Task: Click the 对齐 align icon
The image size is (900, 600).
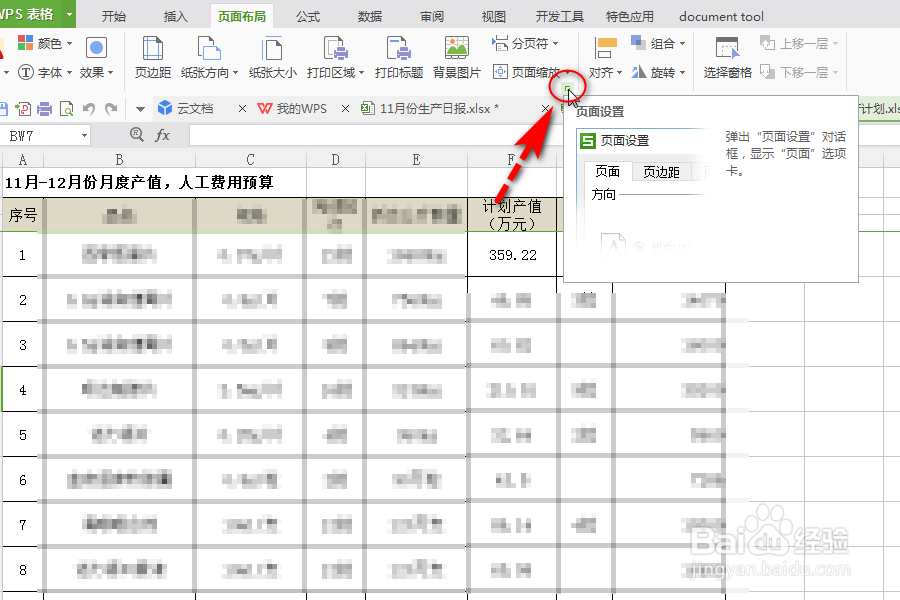Action: tap(605, 48)
